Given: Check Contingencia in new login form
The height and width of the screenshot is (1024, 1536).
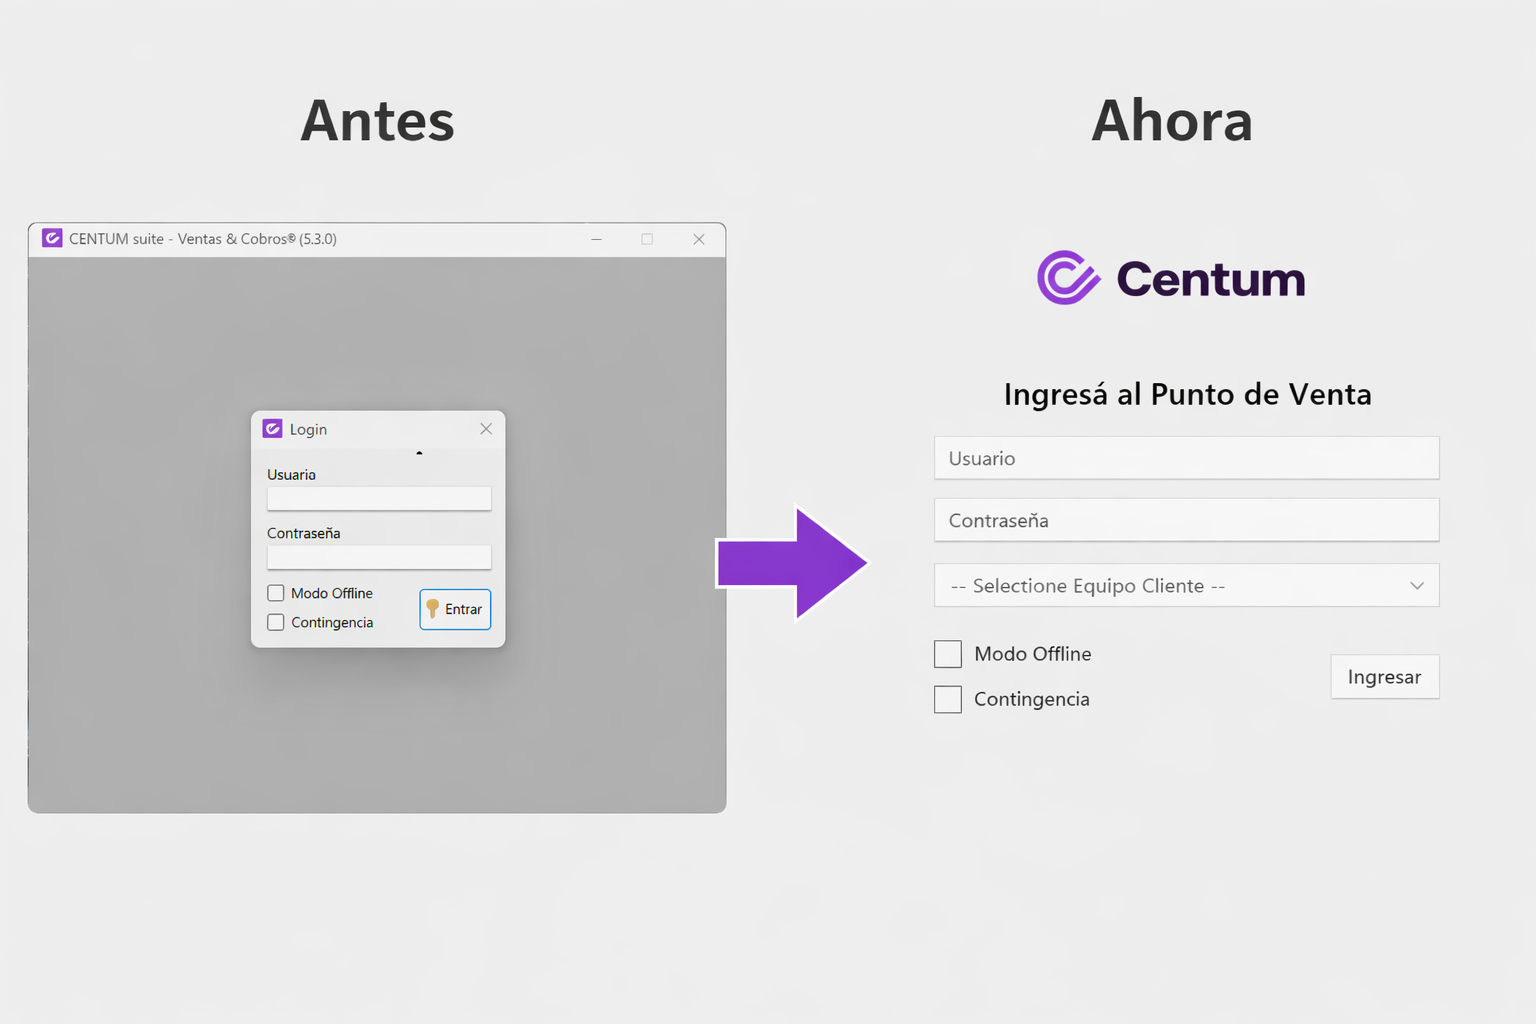Looking at the screenshot, I should point(948,699).
